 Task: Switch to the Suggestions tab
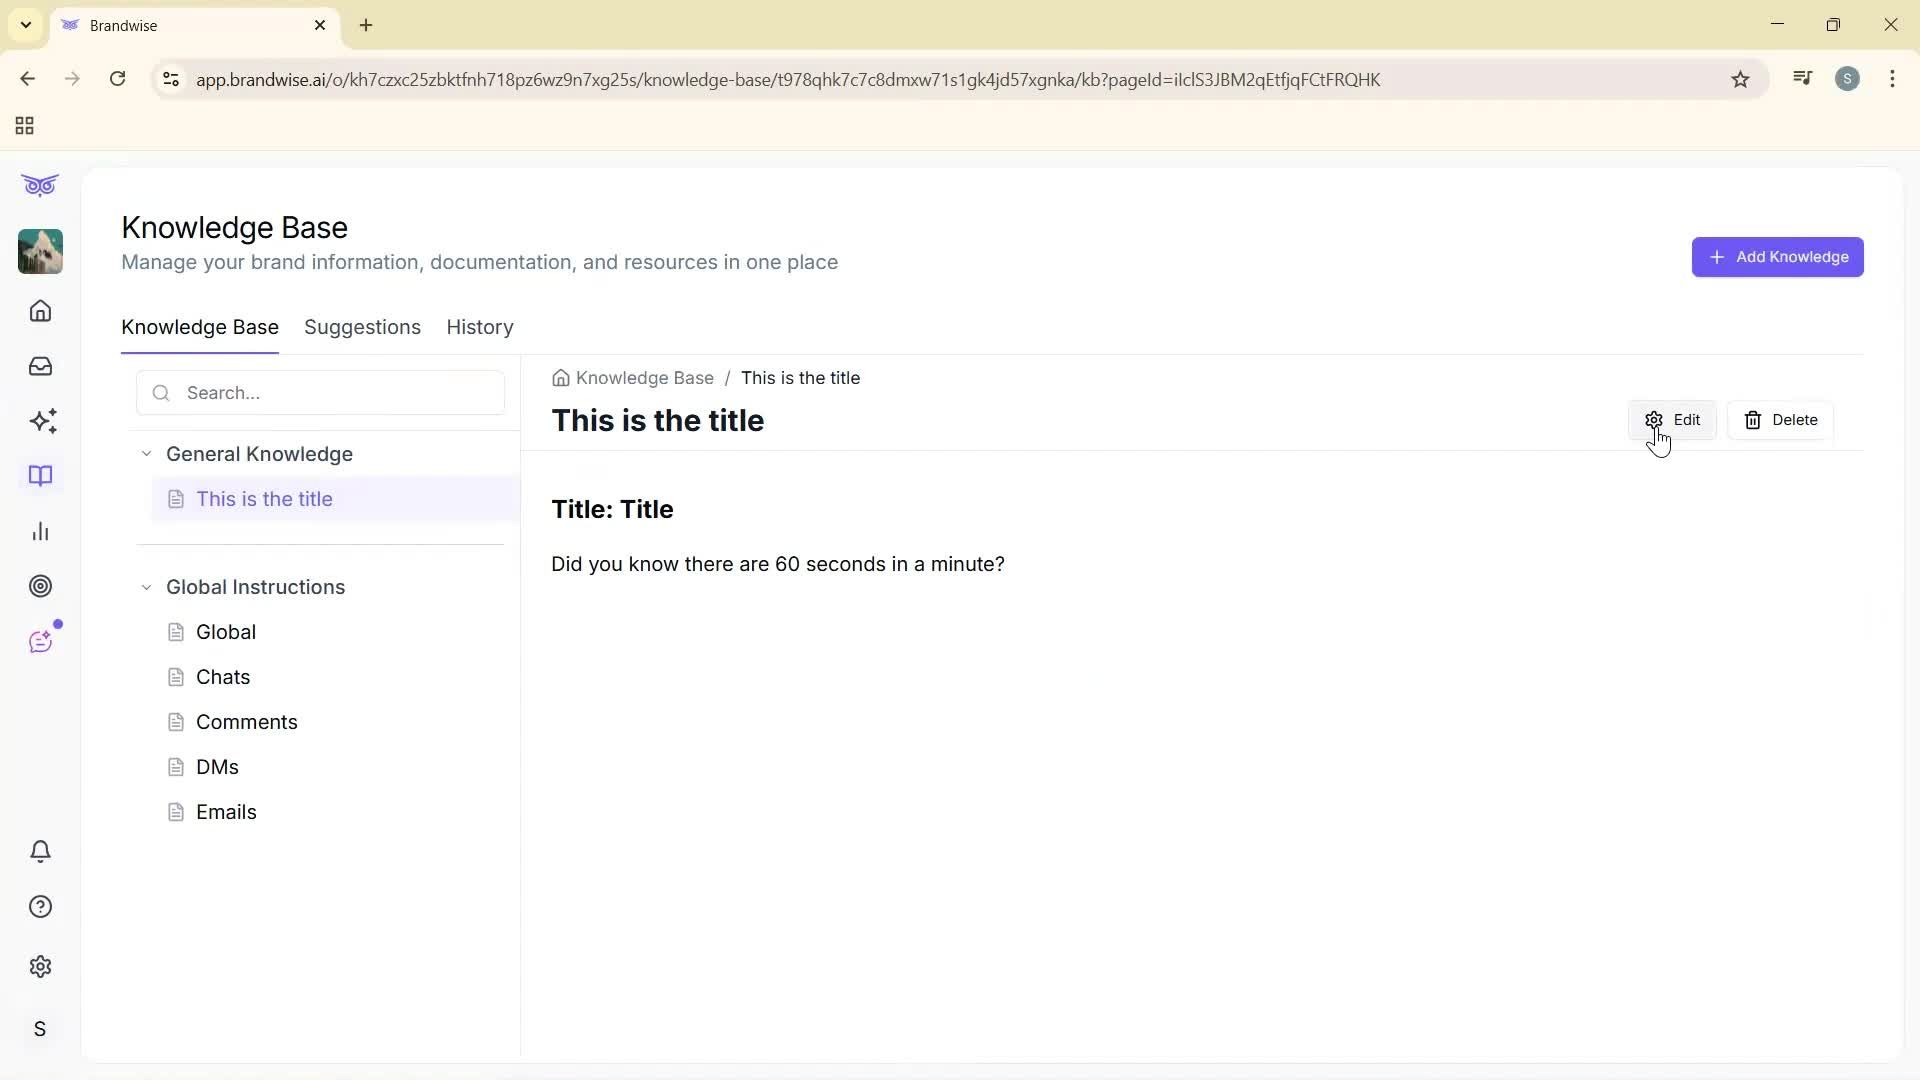tap(362, 327)
